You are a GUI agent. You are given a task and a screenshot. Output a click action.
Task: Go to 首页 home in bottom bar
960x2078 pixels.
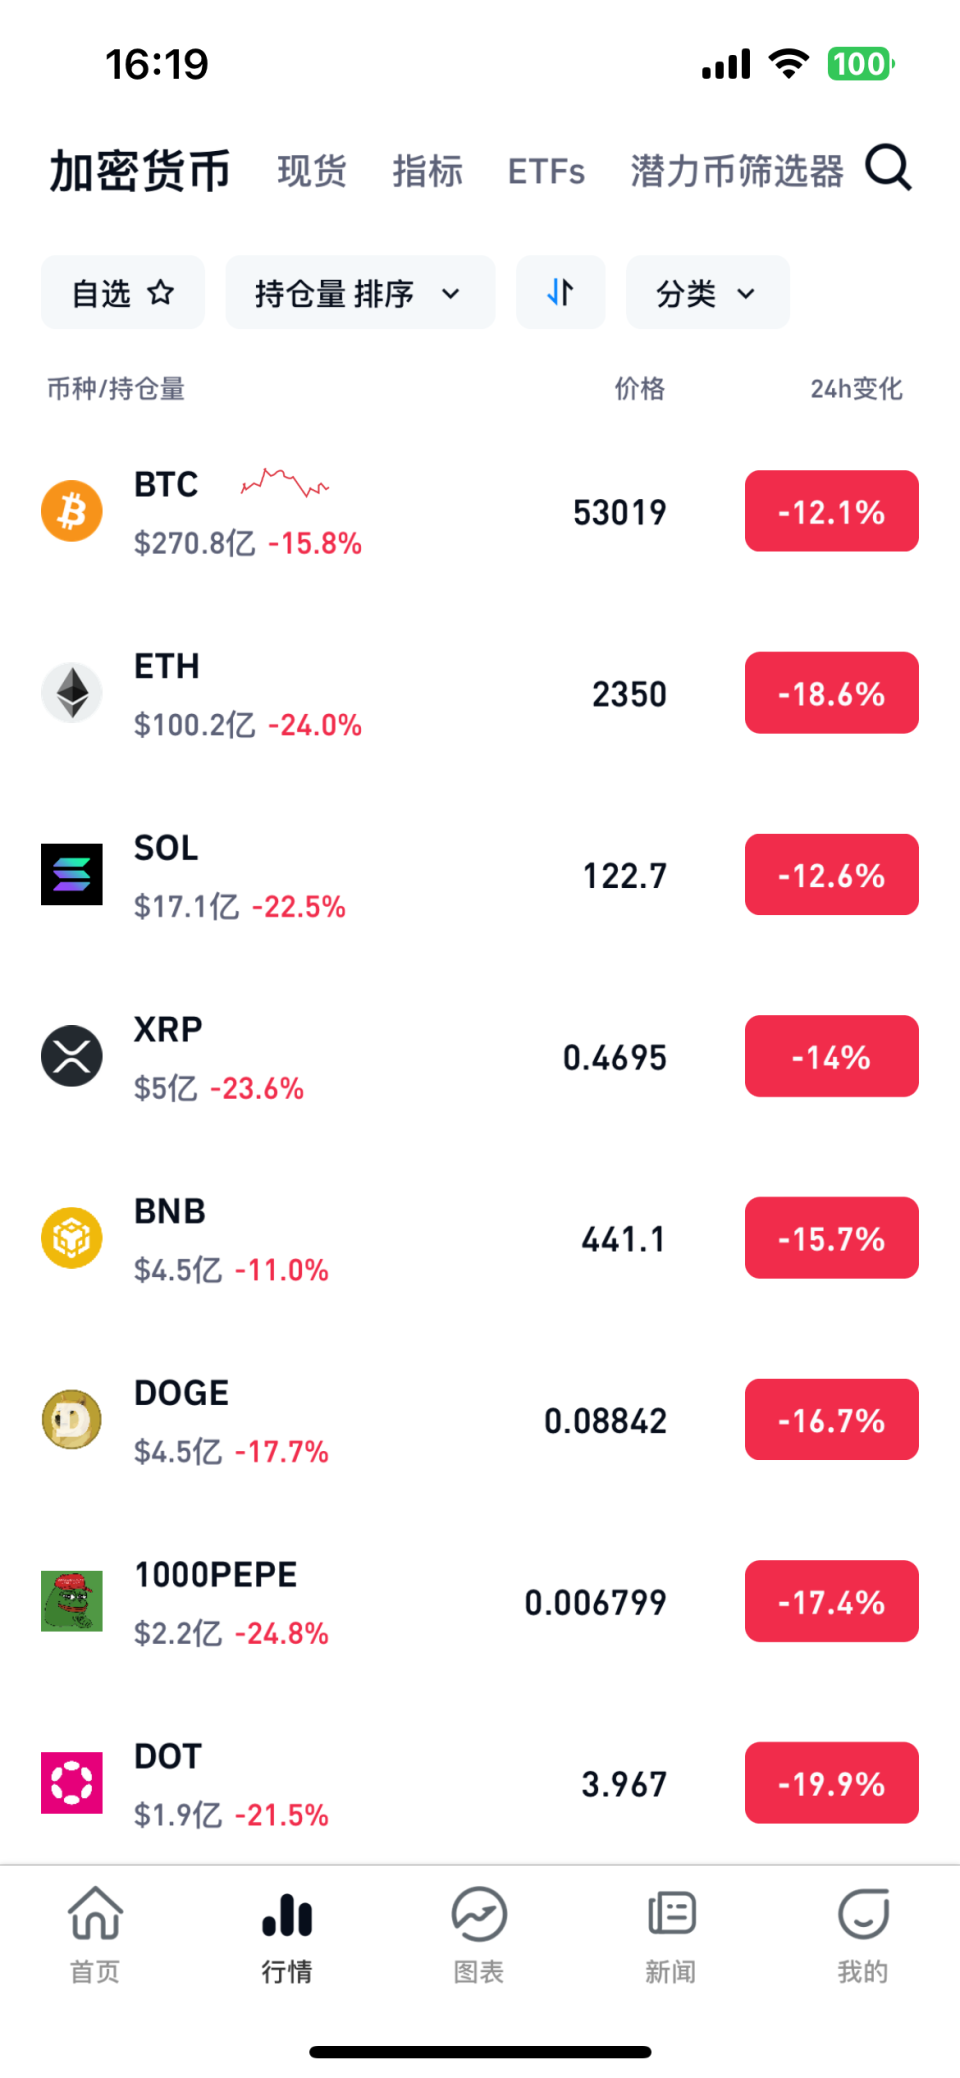[95, 1933]
